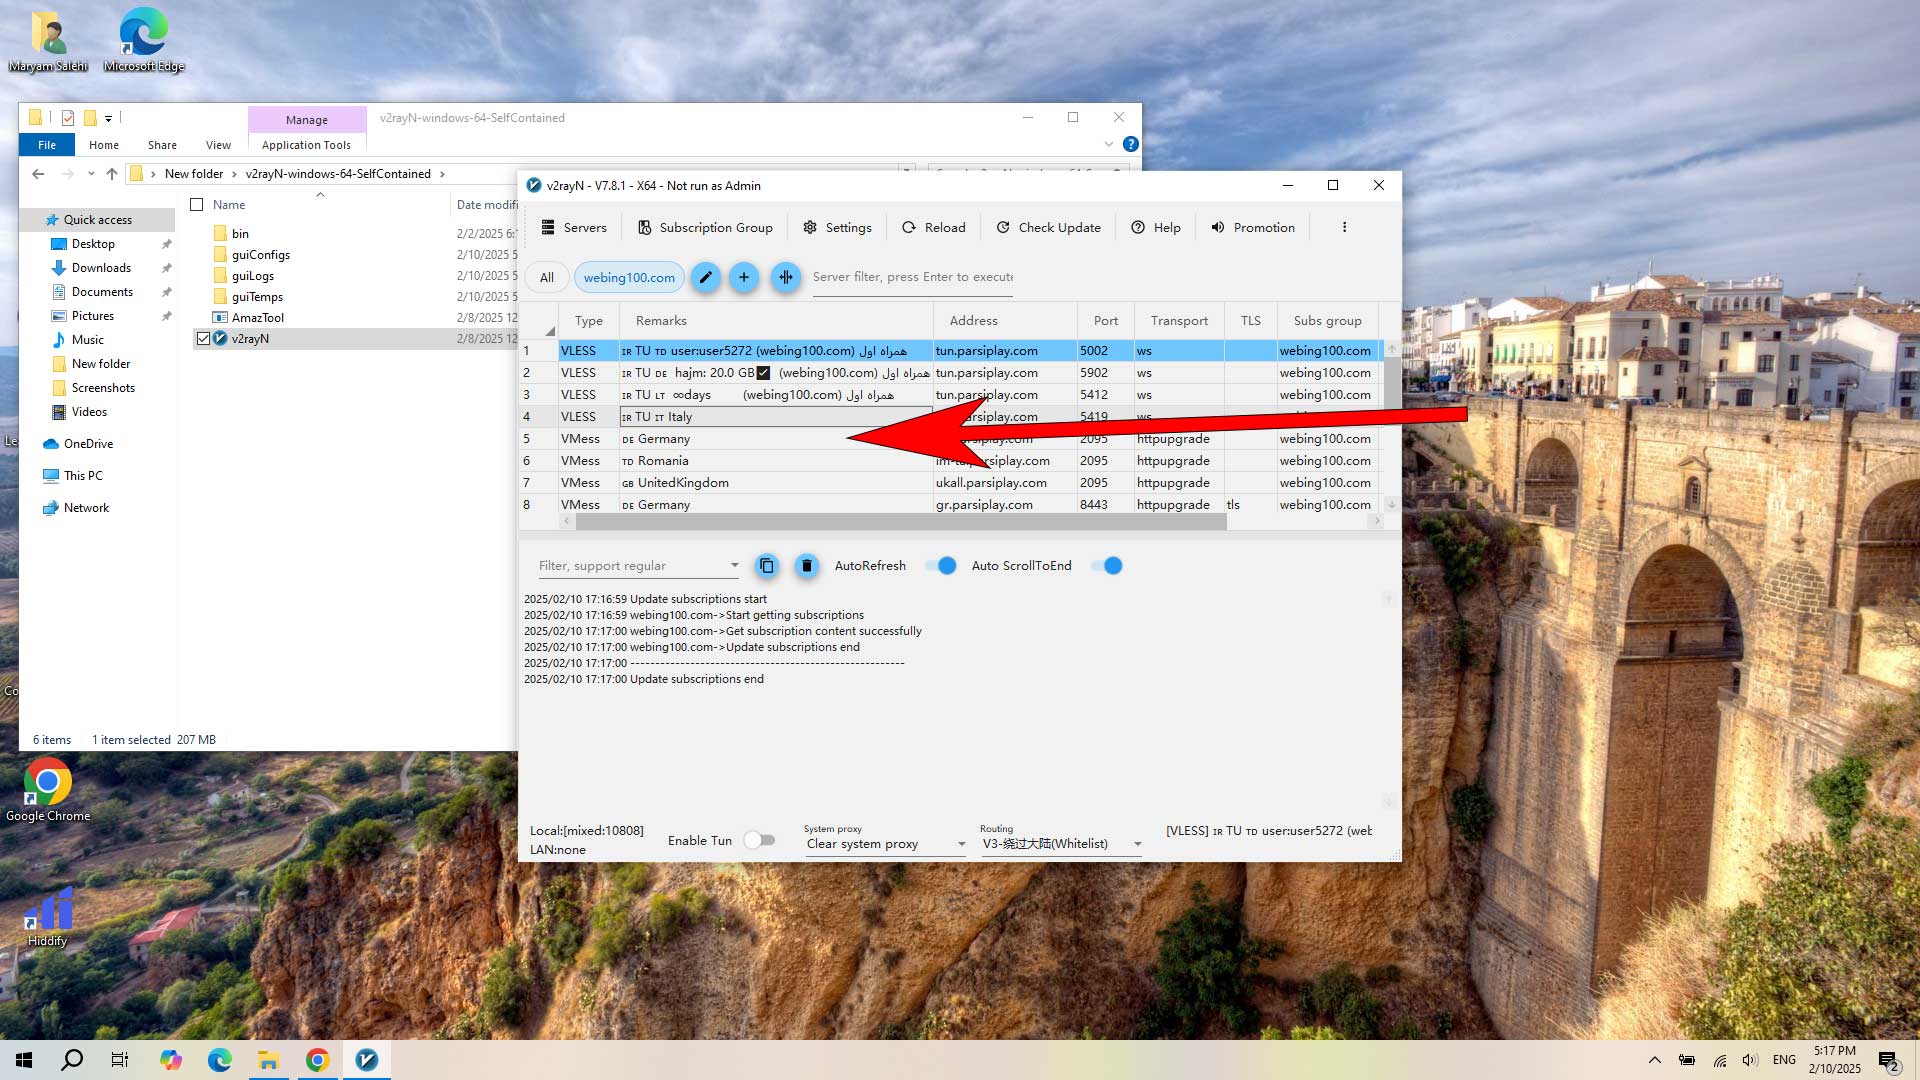Select the webing100.com subscription chip

[629, 277]
